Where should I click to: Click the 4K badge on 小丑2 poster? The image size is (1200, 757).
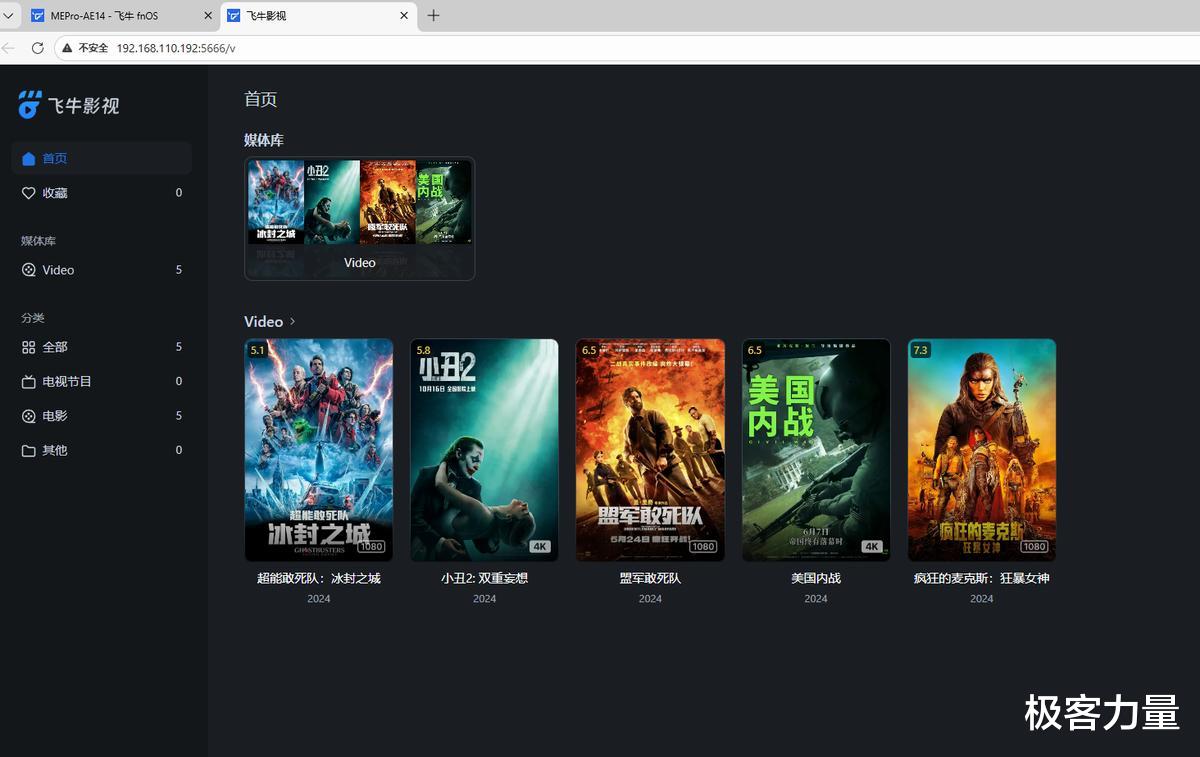[x=540, y=547]
